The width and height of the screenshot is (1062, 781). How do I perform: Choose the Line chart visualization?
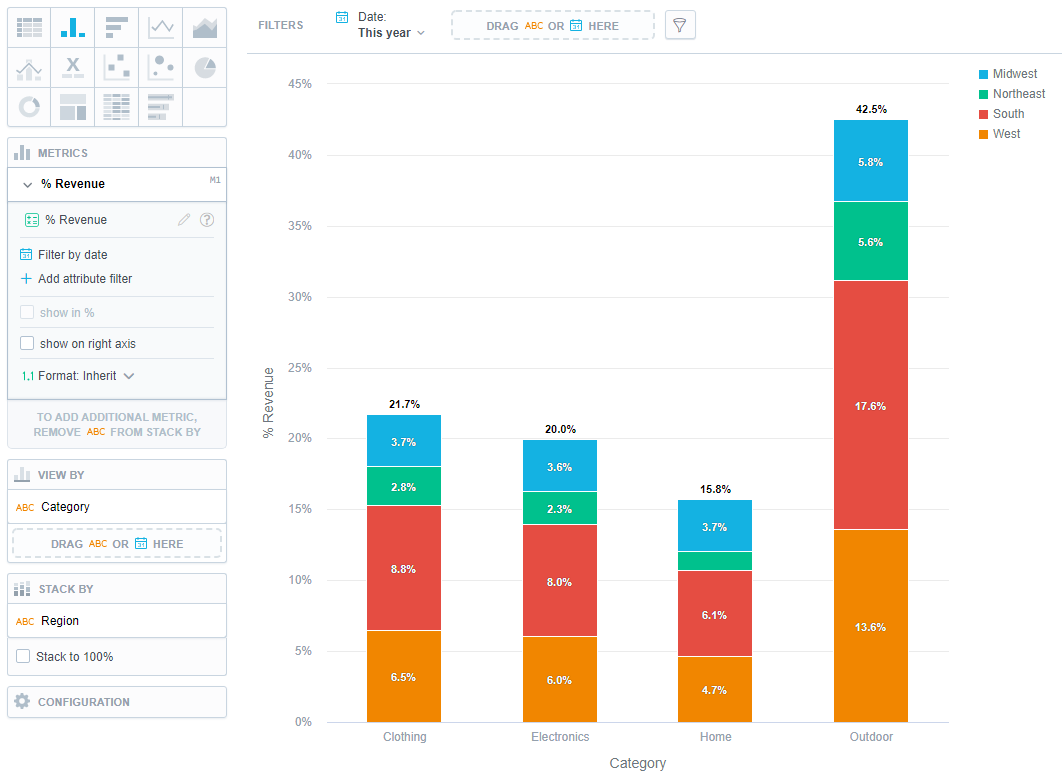(161, 28)
